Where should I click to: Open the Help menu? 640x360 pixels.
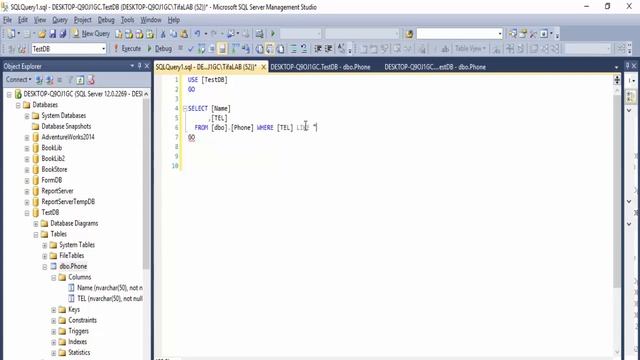click(174, 20)
